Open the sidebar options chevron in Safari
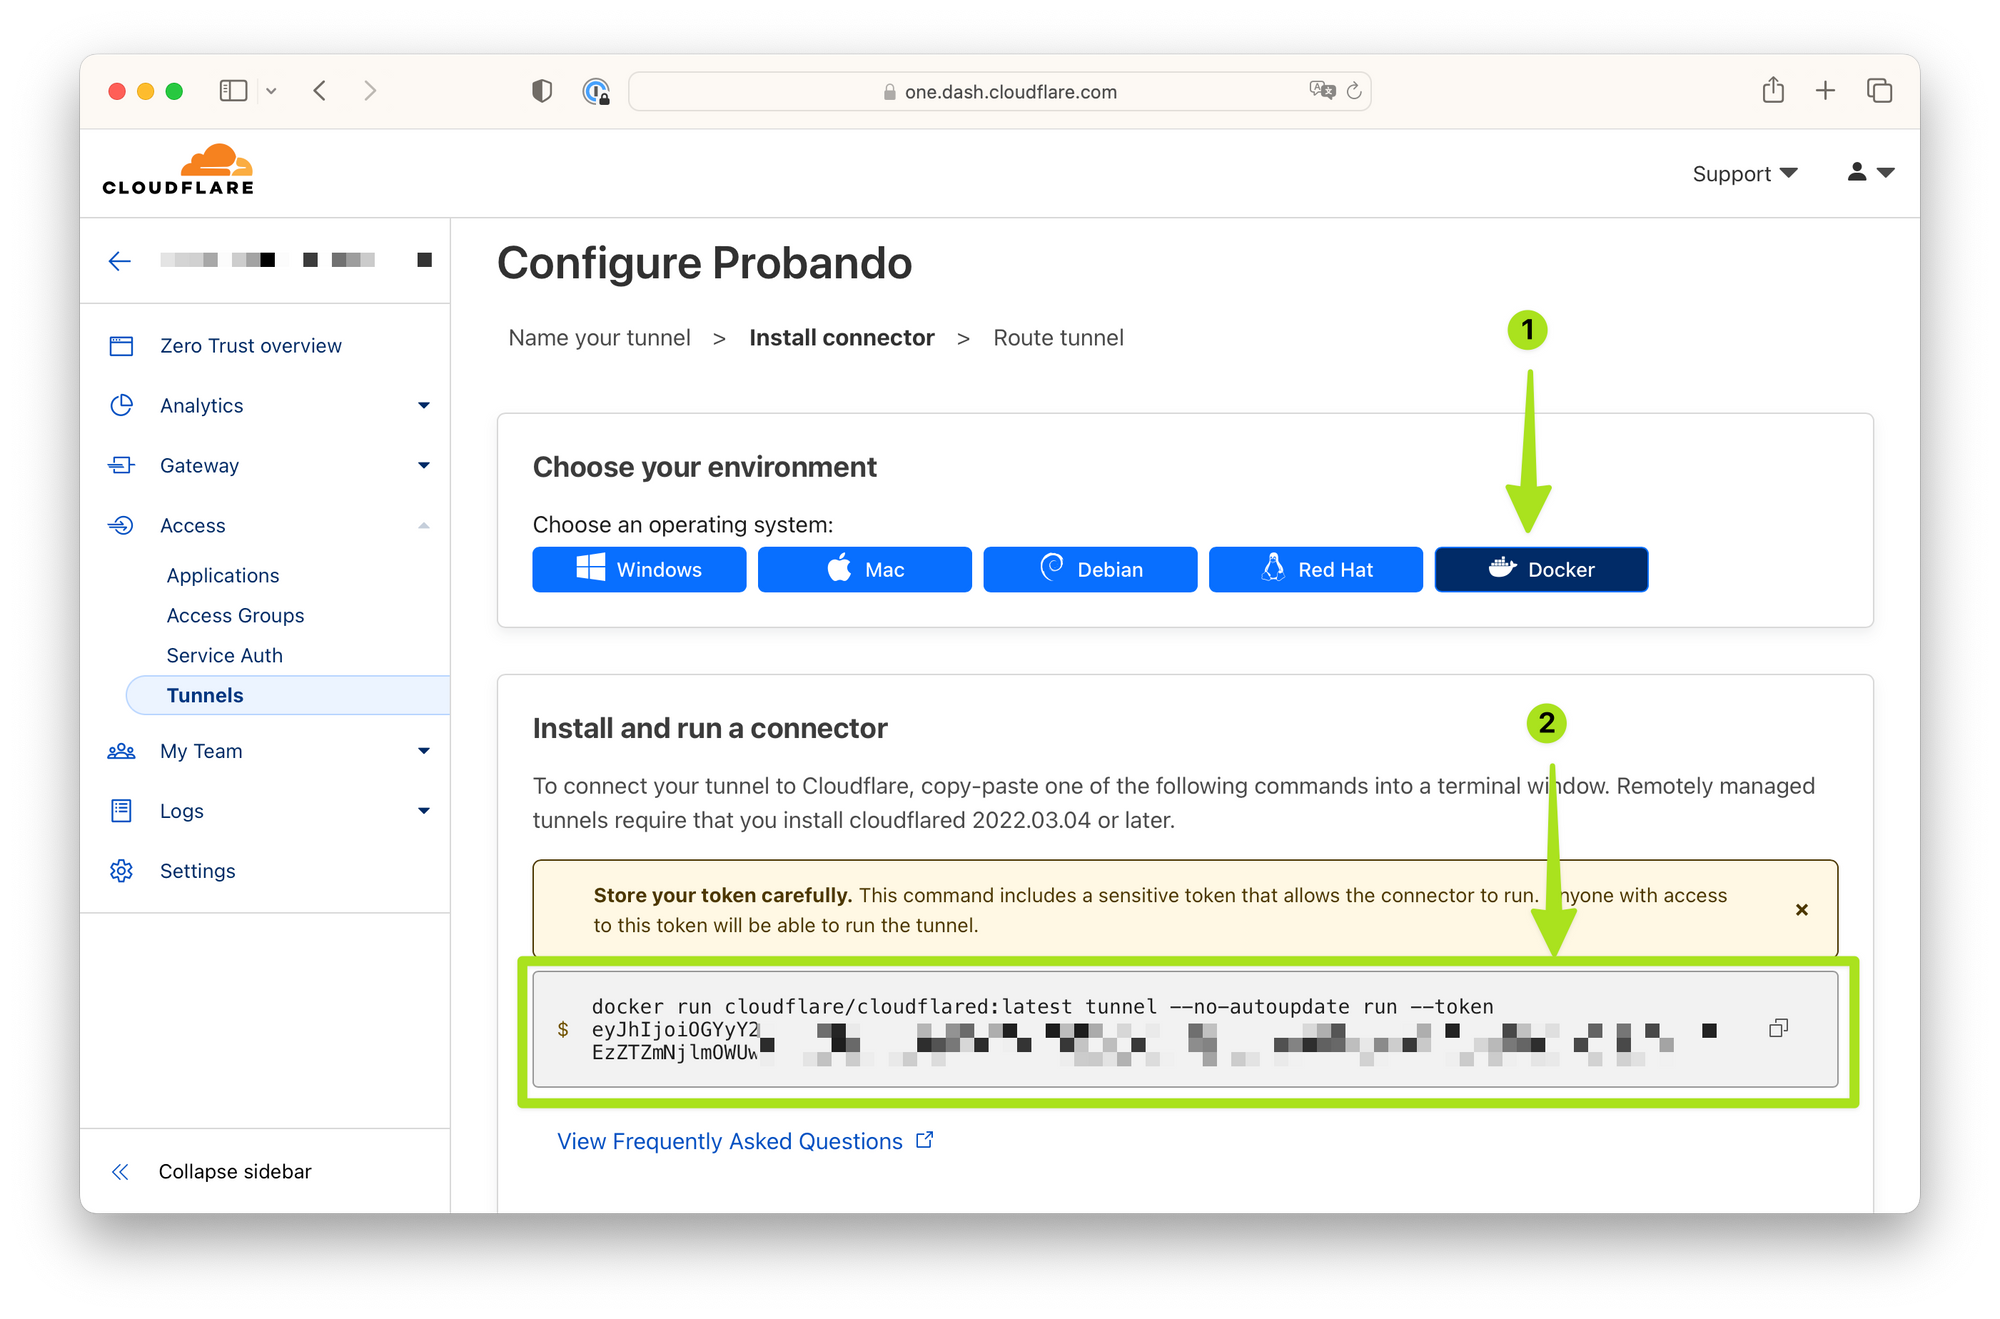The image size is (2000, 1319). 271,91
